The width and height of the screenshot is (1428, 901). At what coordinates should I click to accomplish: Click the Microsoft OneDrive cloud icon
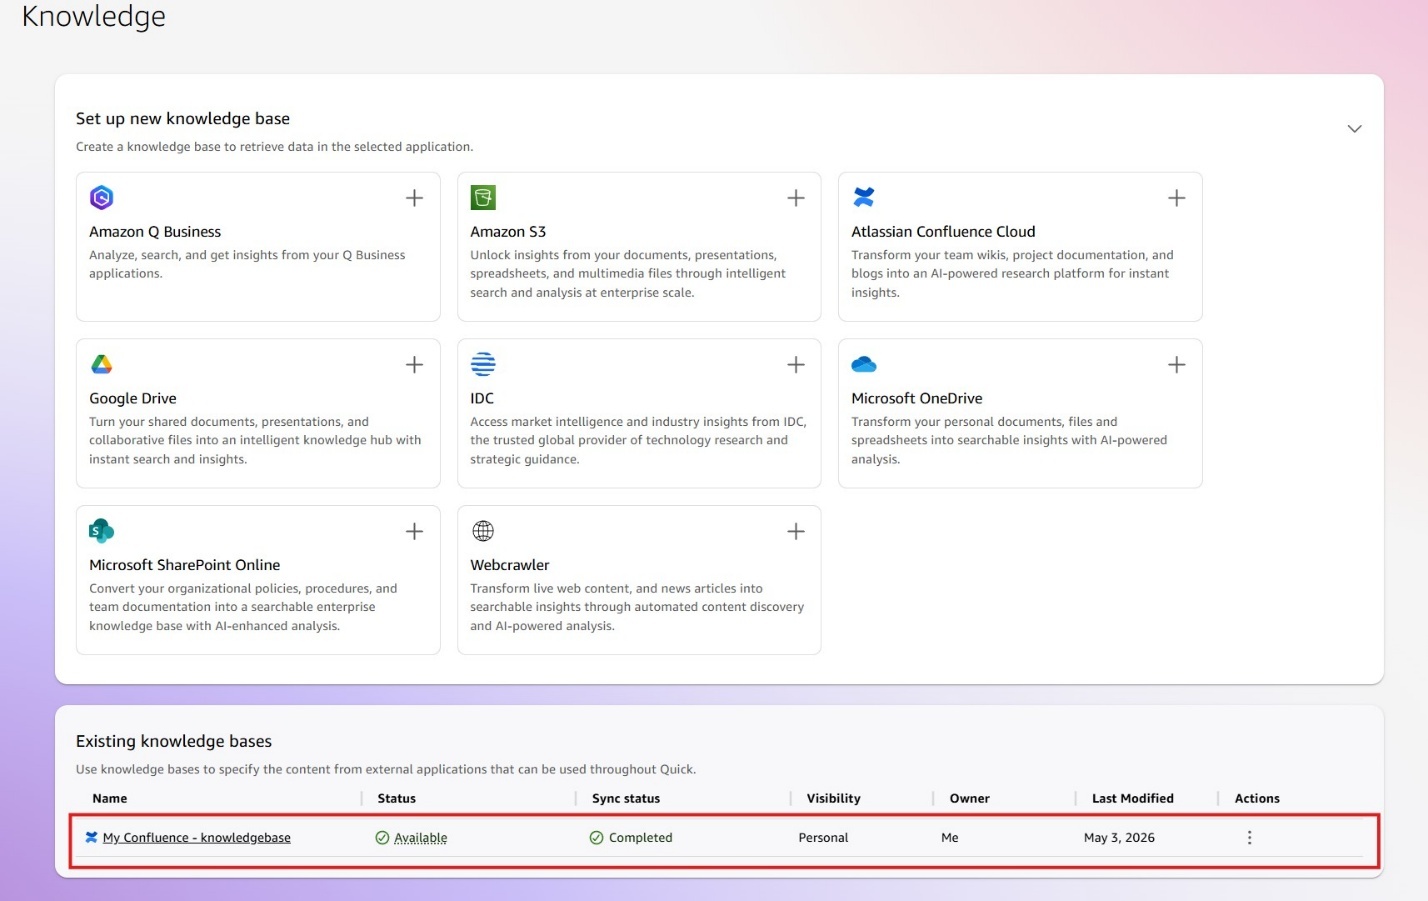[864, 364]
